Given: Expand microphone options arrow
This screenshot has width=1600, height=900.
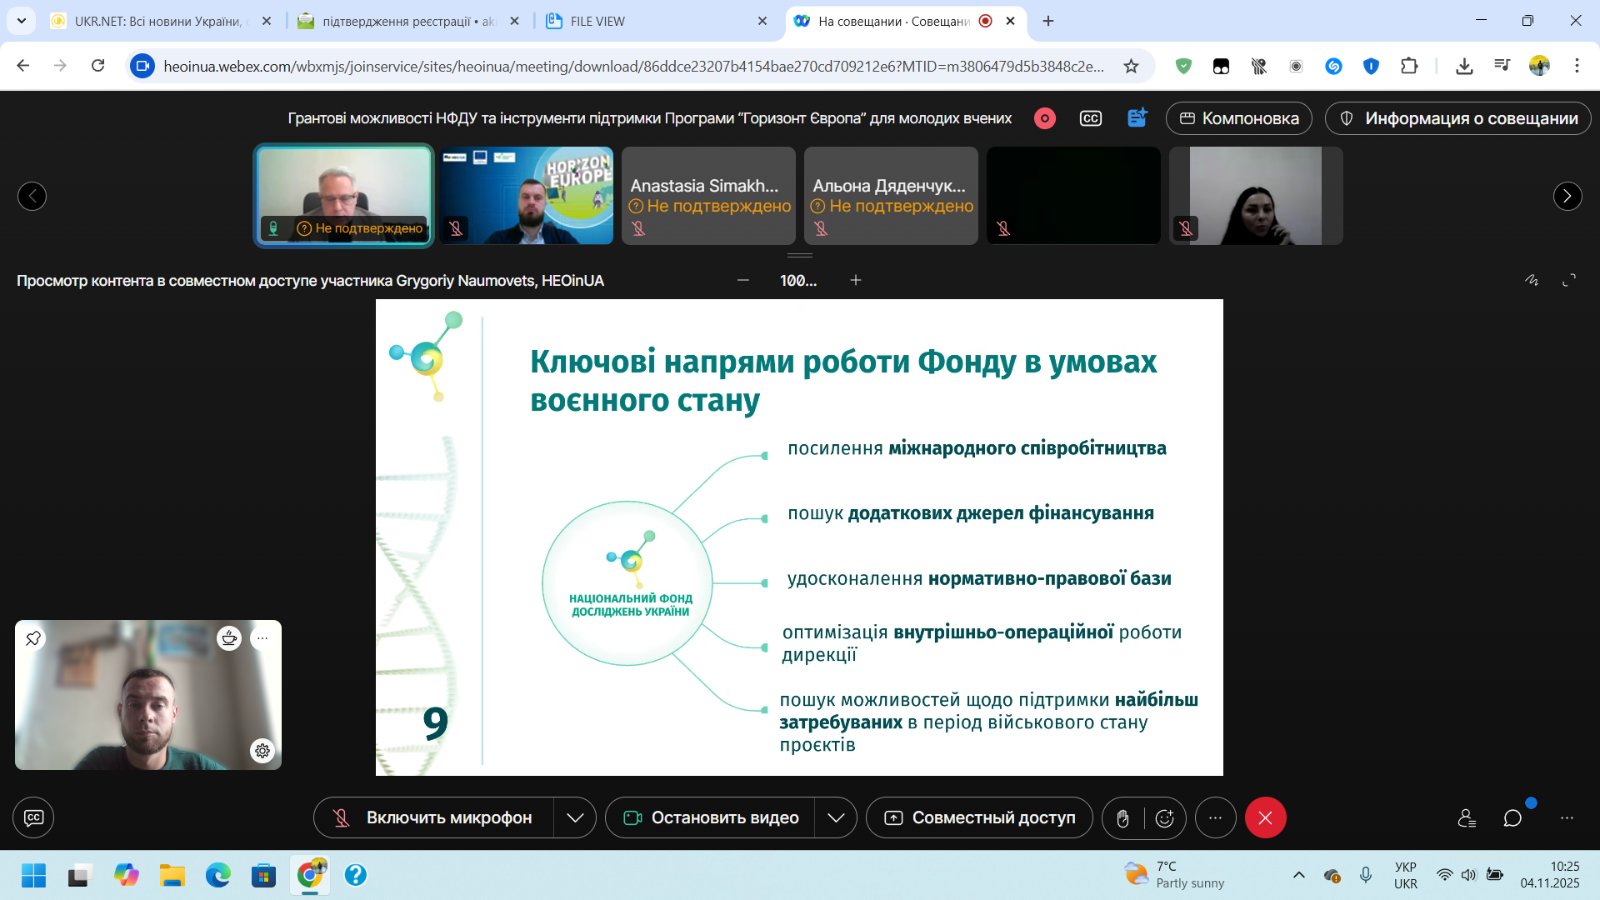Looking at the screenshot, I should (575, 818).
